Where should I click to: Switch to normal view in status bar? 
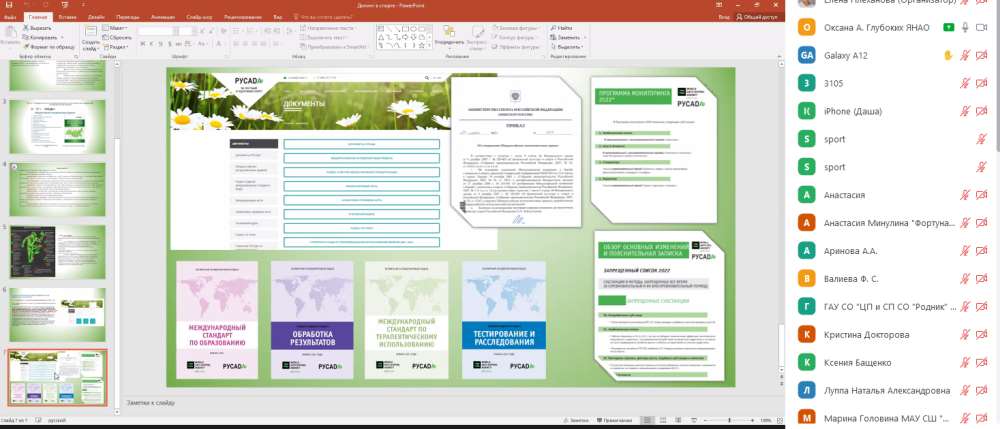[647, 421]
